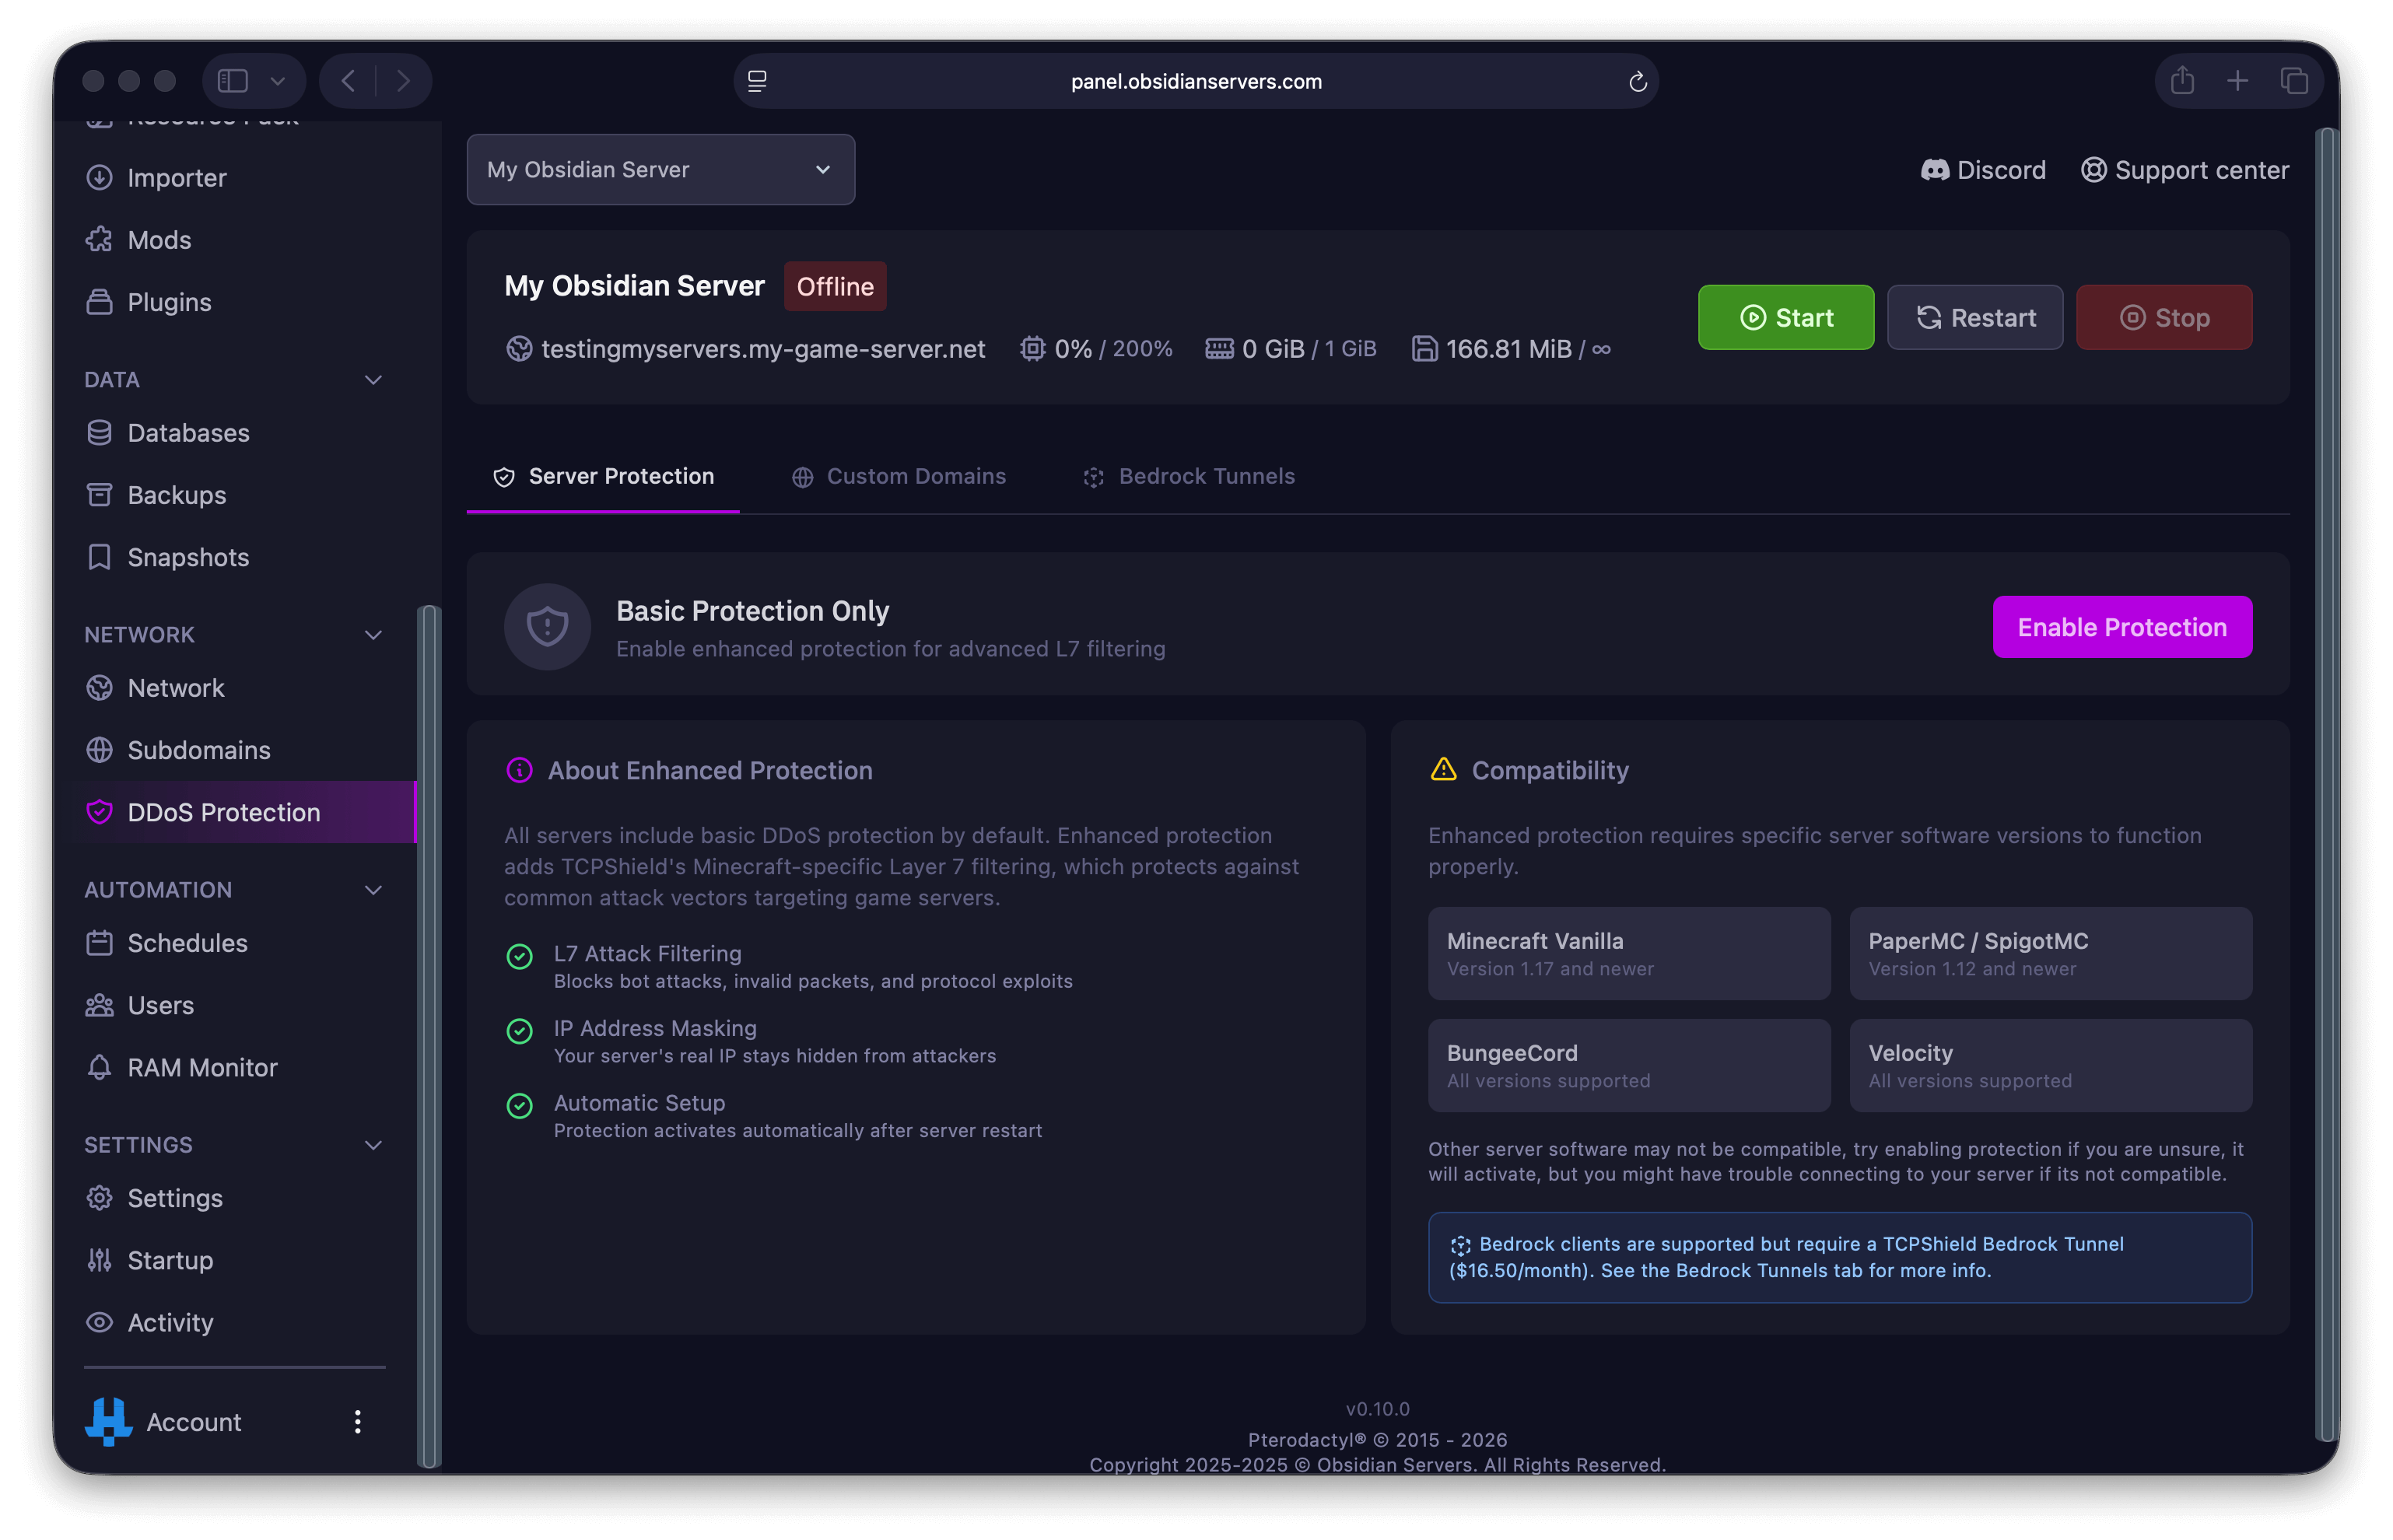Screen dimensions: 2393x1540
Task: Open the Account three-dot menu
Action: point(357,1422)
